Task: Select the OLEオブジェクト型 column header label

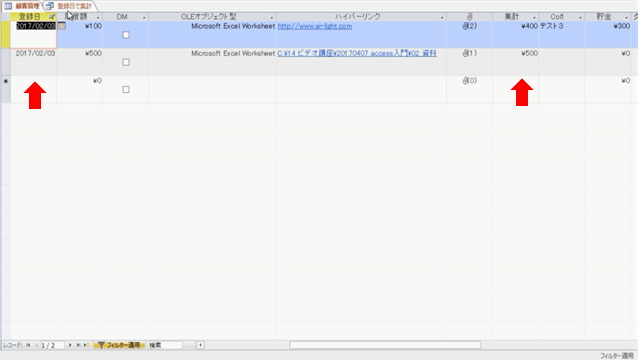Action: tap(209, 17)
